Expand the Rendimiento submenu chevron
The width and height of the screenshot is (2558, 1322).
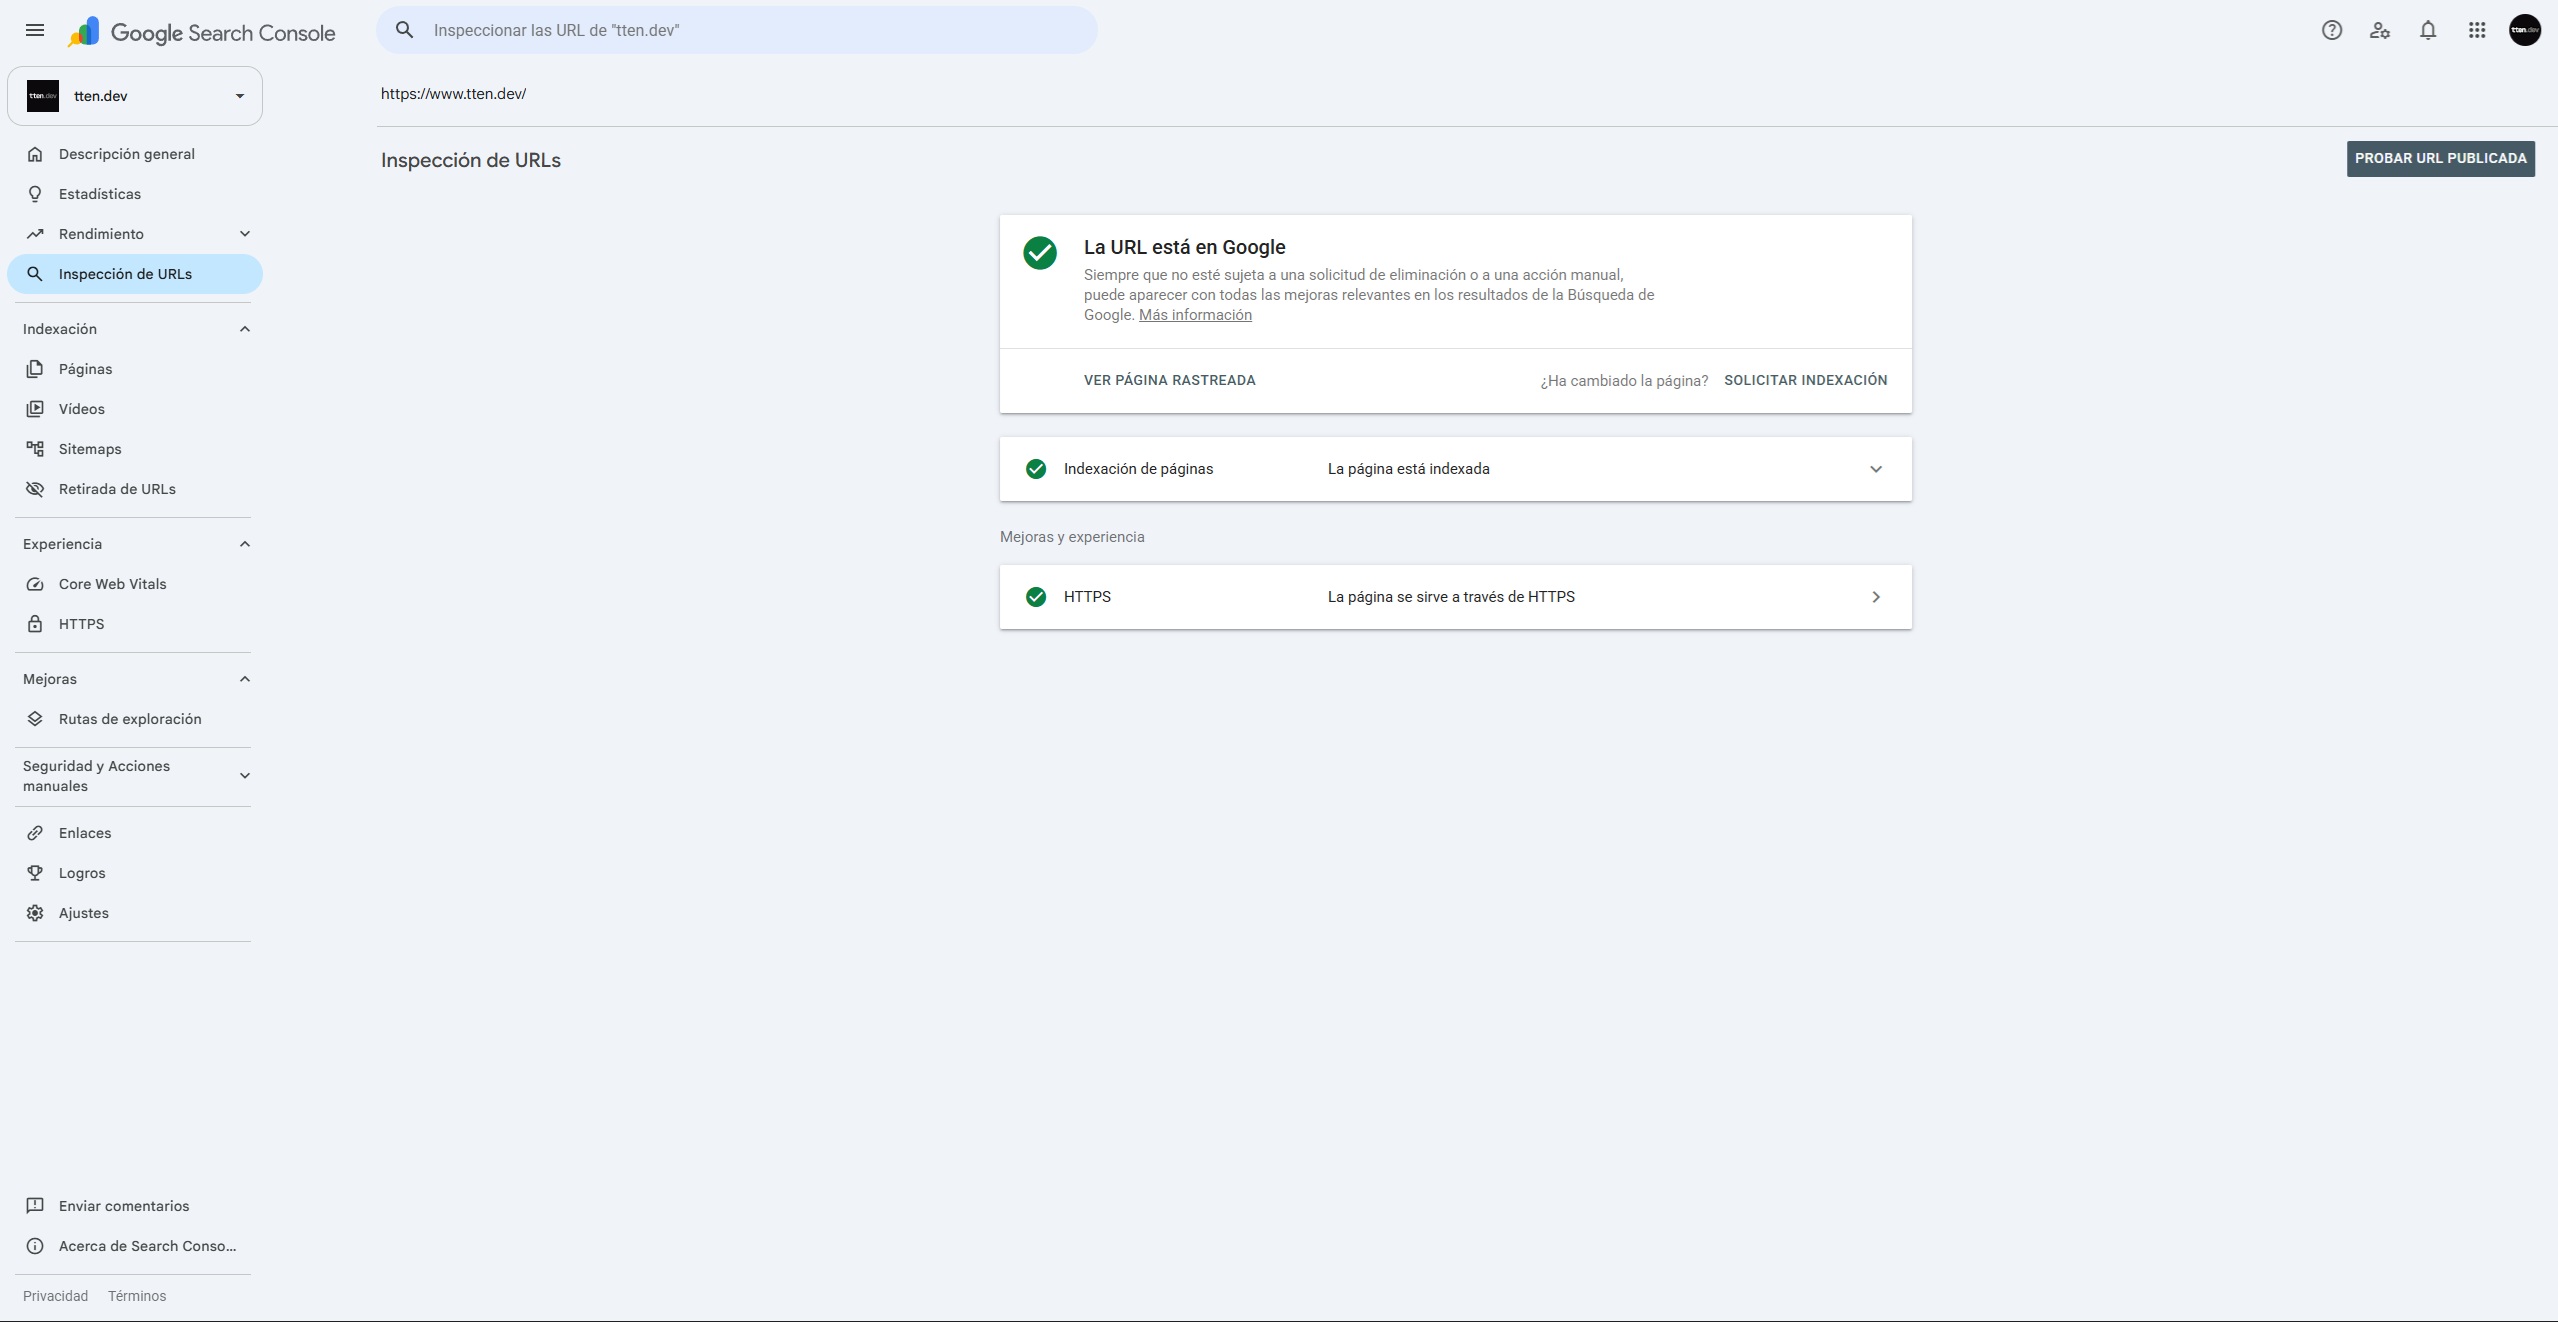pos(244,234)
